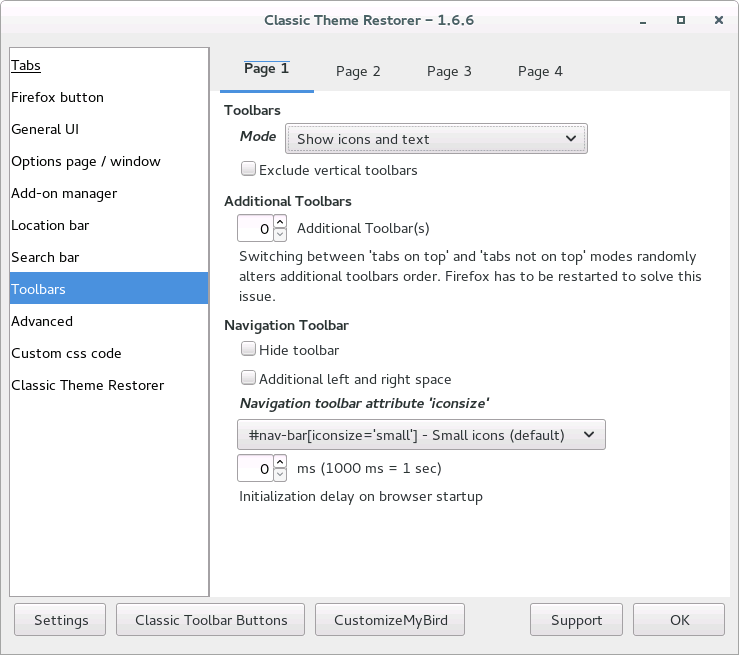
Task: Select the highlighted Toolbars category
Action: 109,288
